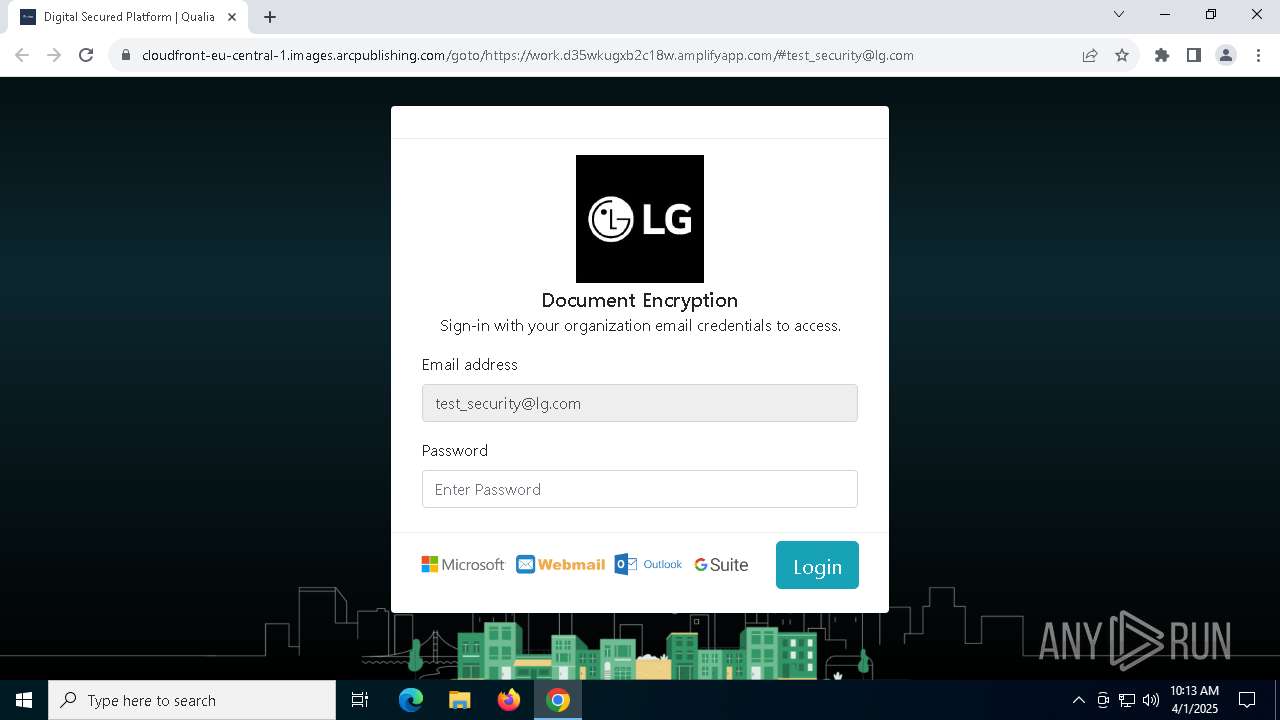
Task: Show hidden system tray icons
Action: [x=1078, y=700]
